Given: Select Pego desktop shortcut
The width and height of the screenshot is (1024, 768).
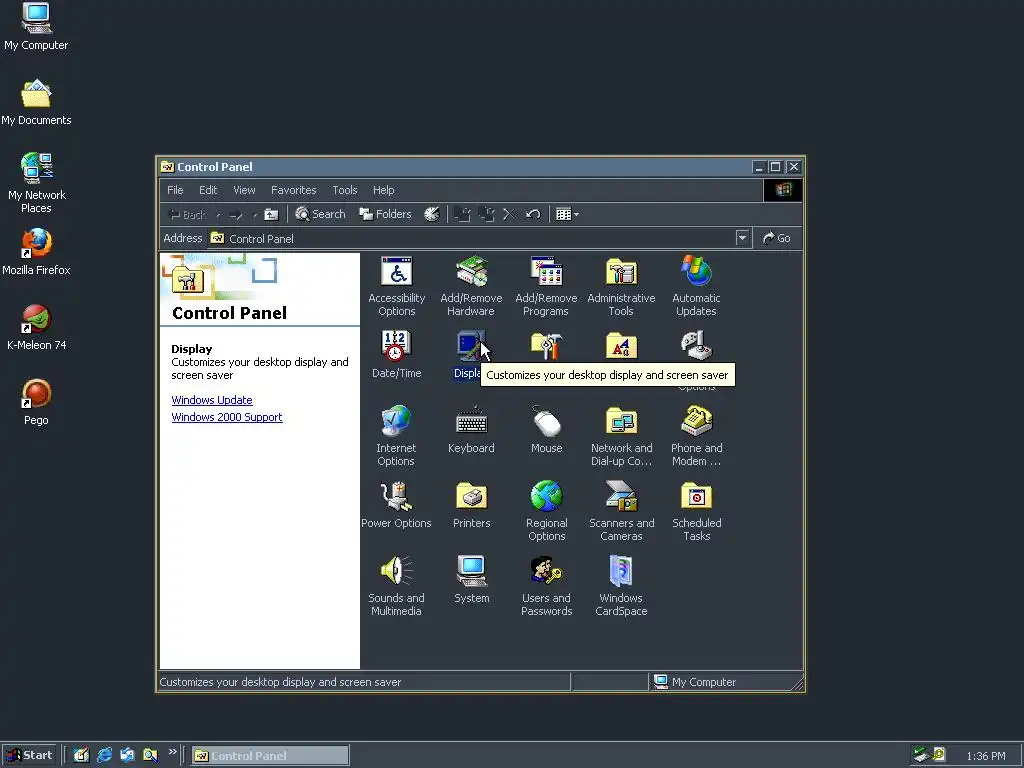Looking at the screenshot, I should click(x=36, y=402).
